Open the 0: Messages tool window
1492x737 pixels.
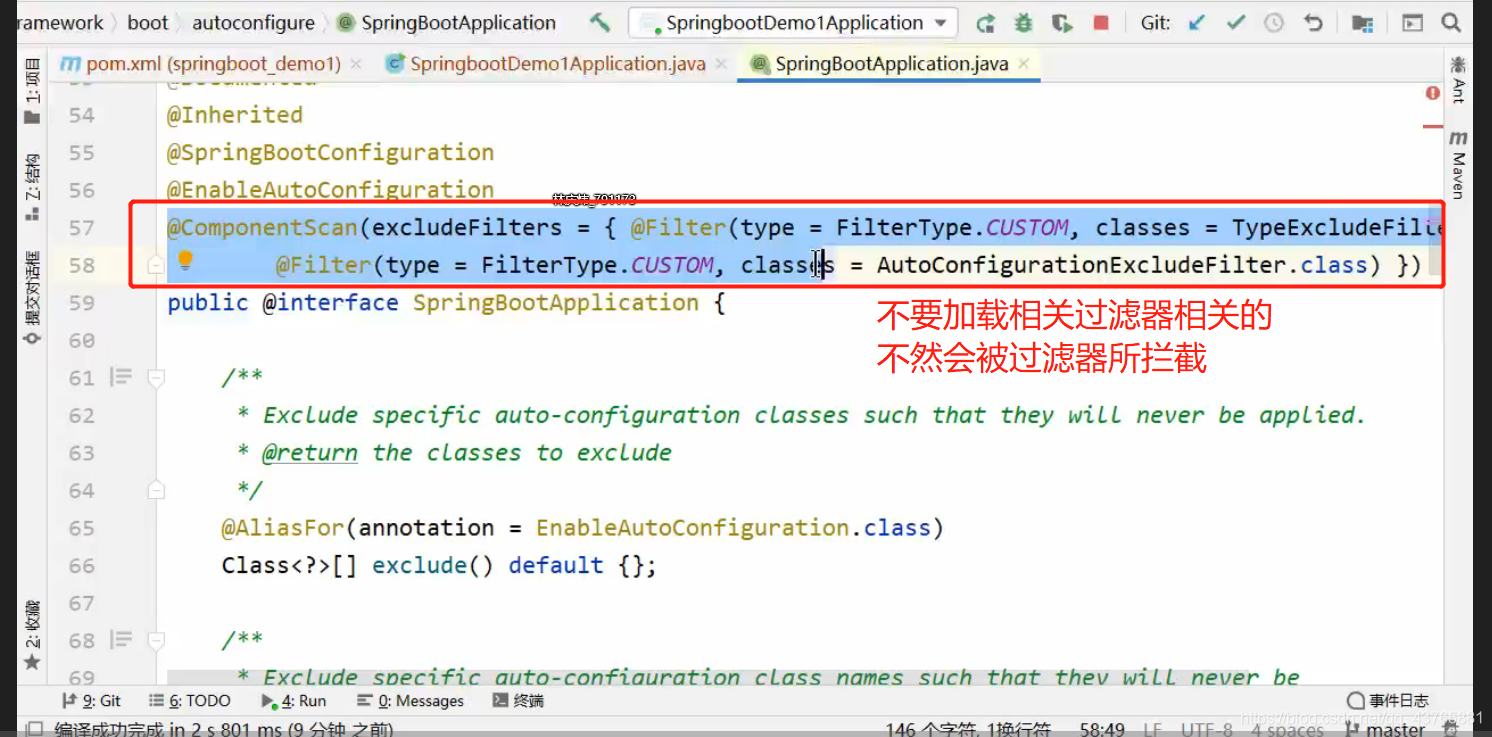tap(410, 701)
